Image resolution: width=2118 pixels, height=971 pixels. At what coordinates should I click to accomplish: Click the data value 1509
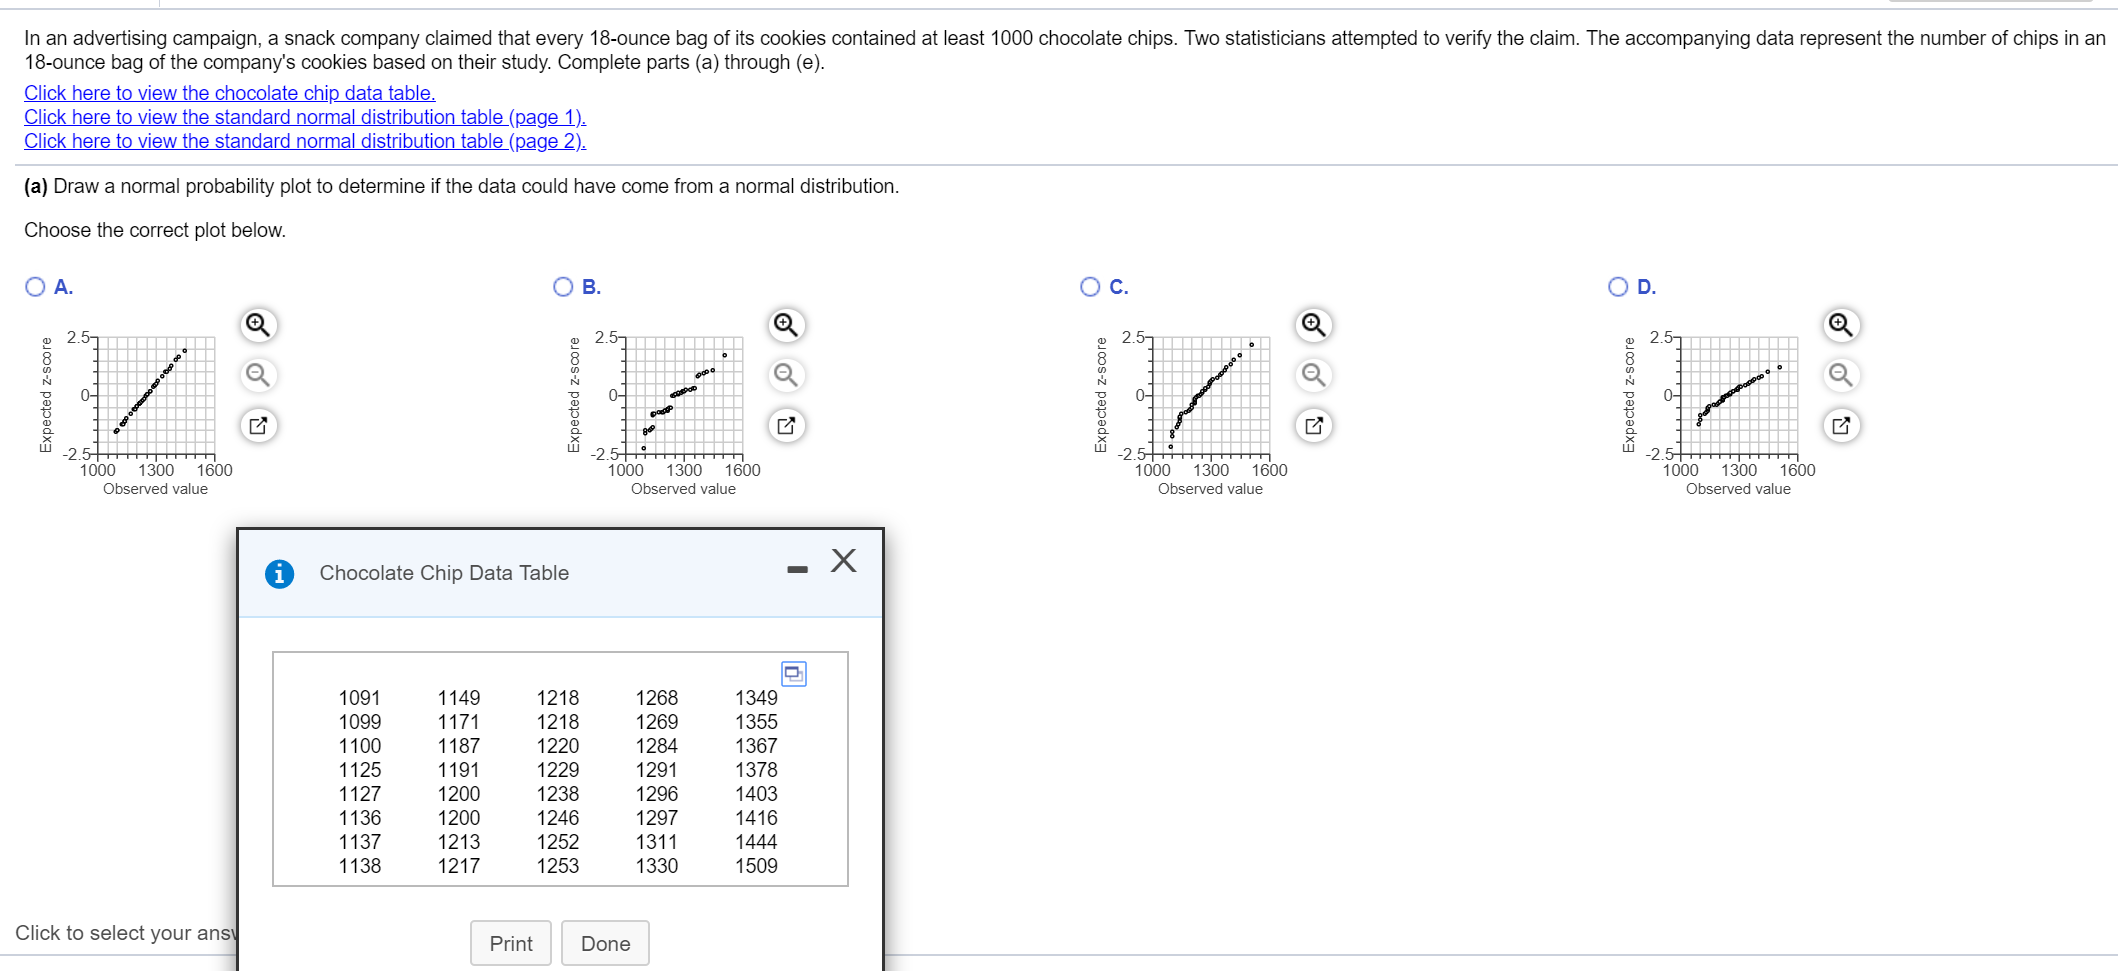(756, 866)
